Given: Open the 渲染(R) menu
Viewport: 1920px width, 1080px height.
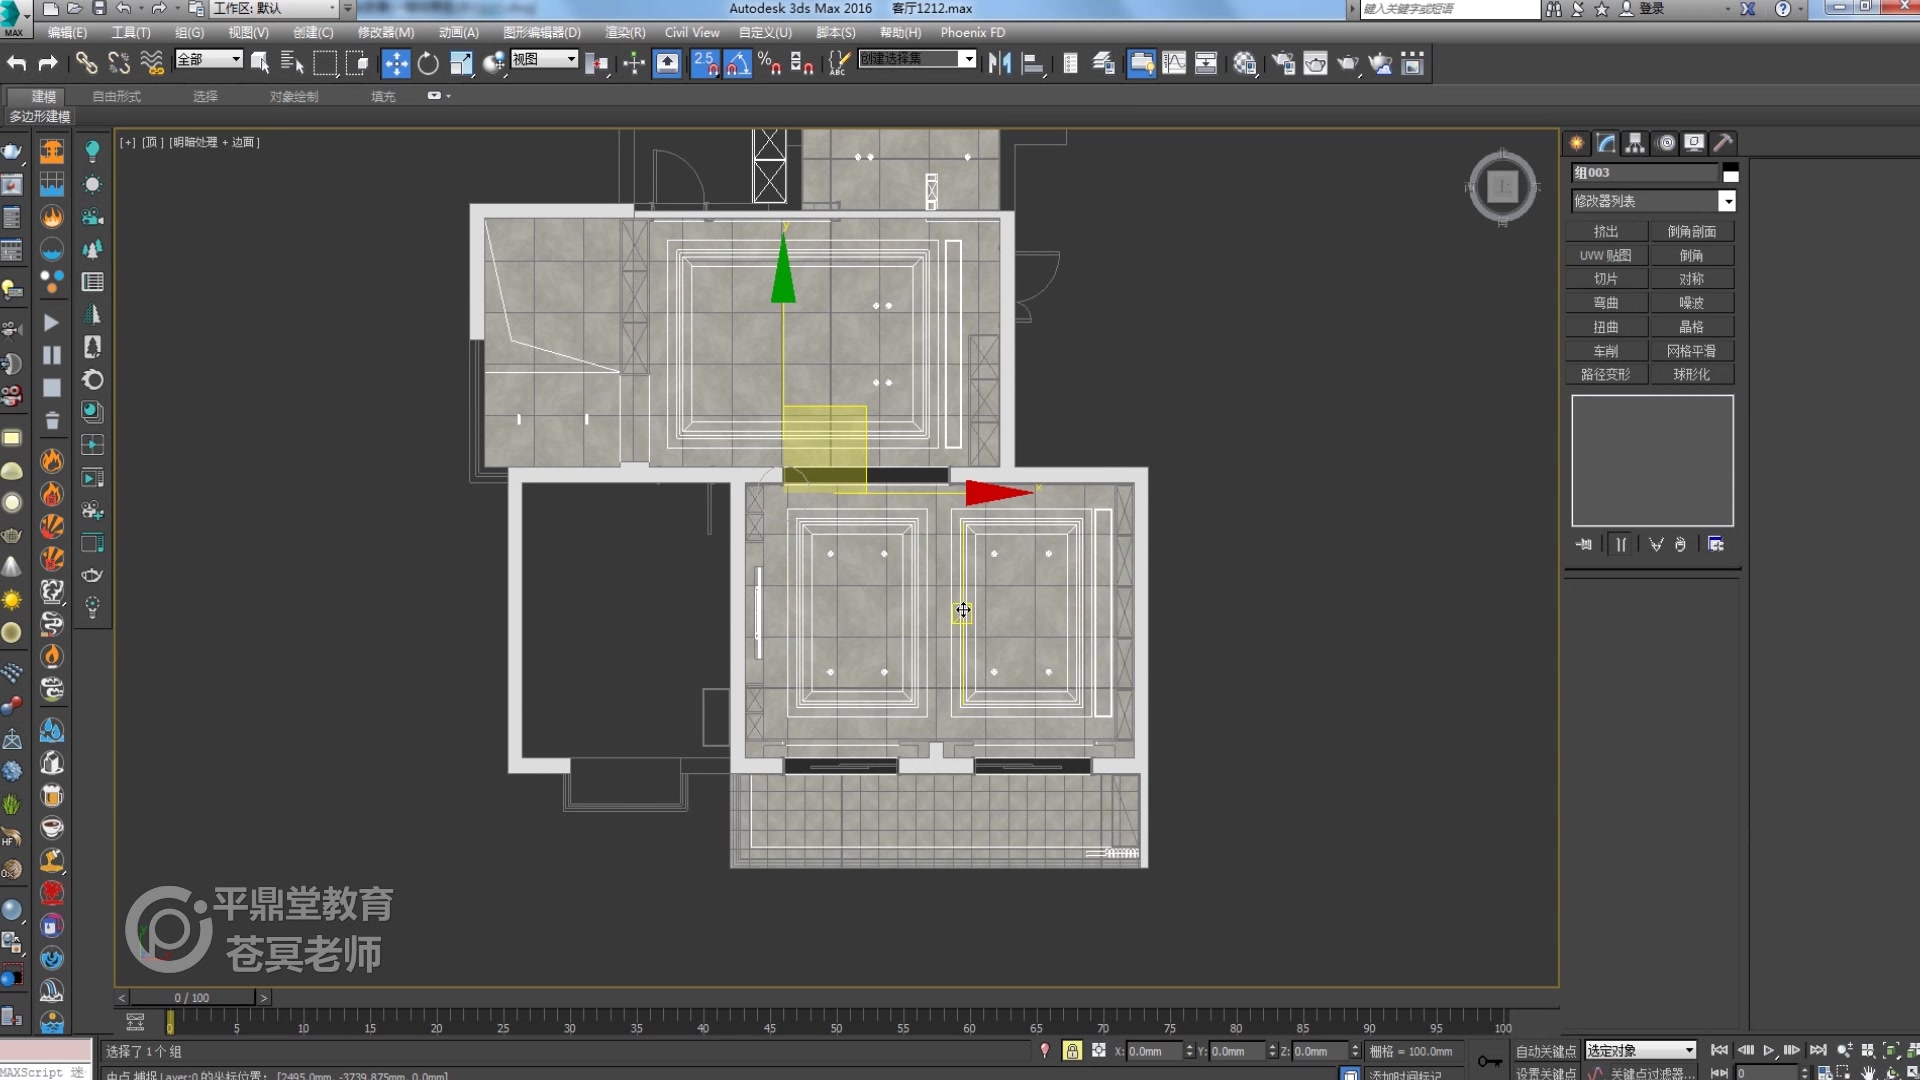Looking at the screenshot, I should [623, 32].
